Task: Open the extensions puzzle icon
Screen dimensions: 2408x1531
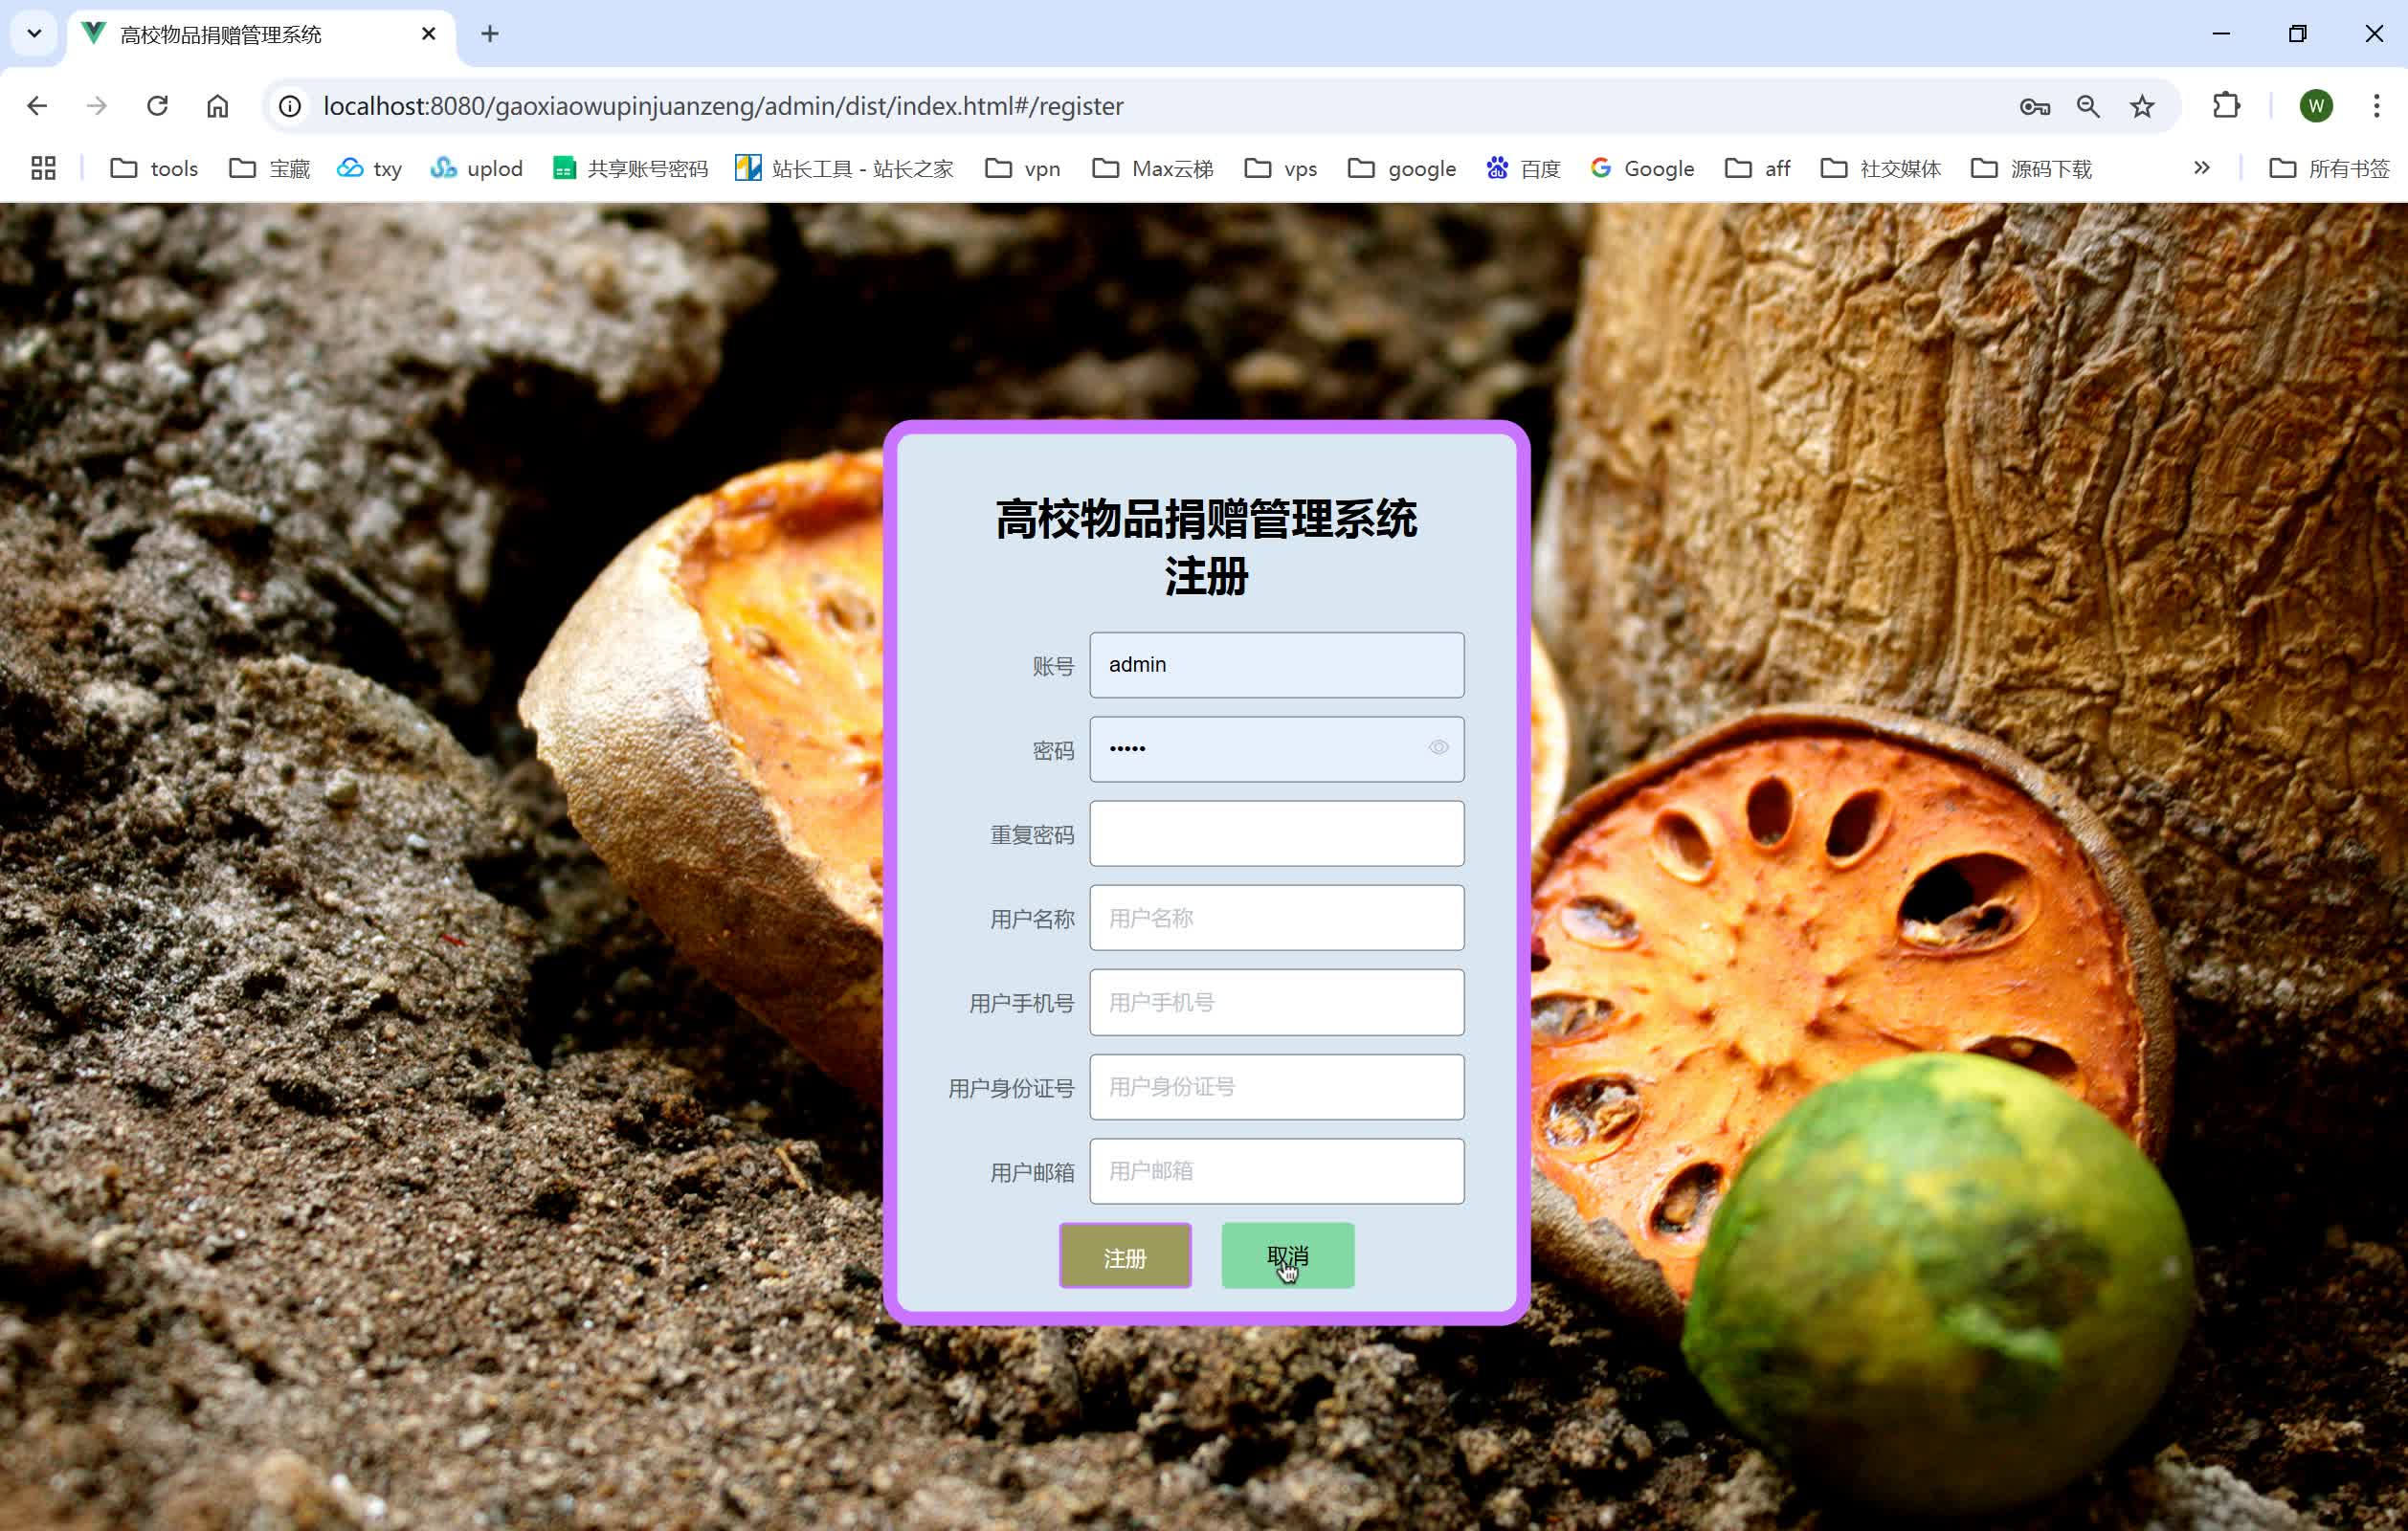Action: tap(2226, 106)
